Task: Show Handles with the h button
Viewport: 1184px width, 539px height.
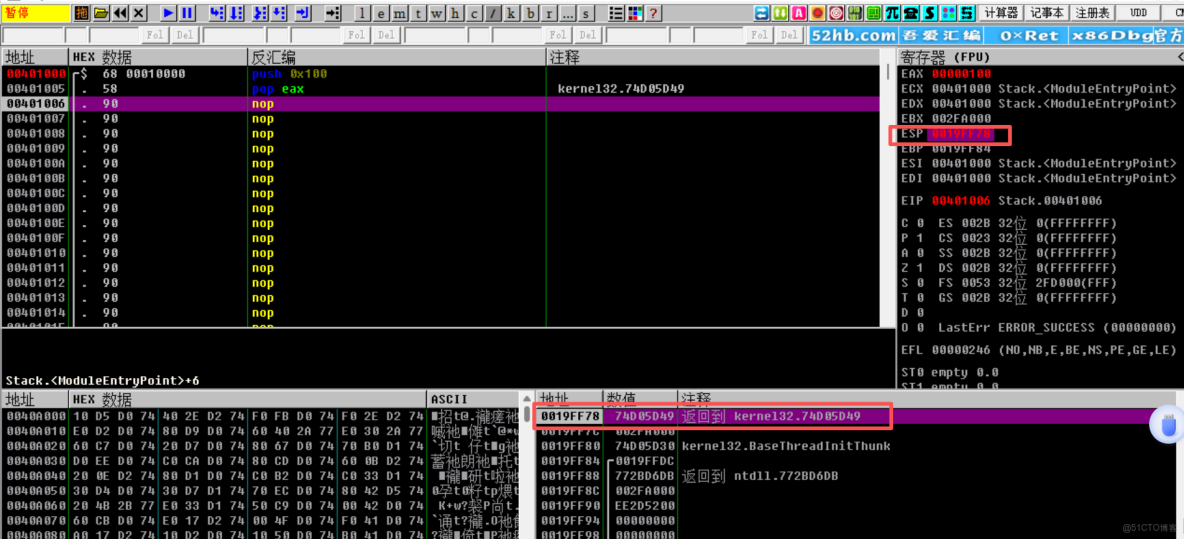Action: coord(455,14)
